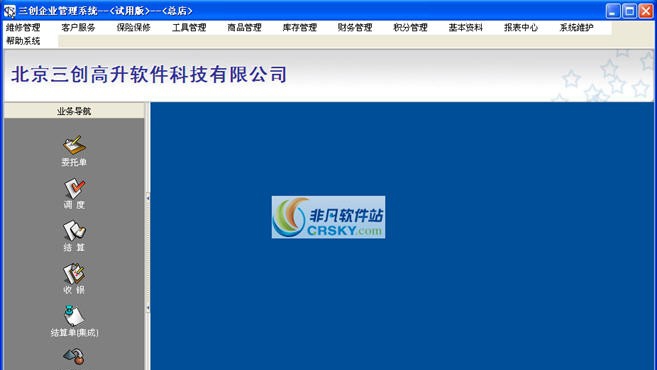The height and width of the screenshot is (370, 657).
Task: Open the 委托单 icon in business navigation
Action: point(74,145)
